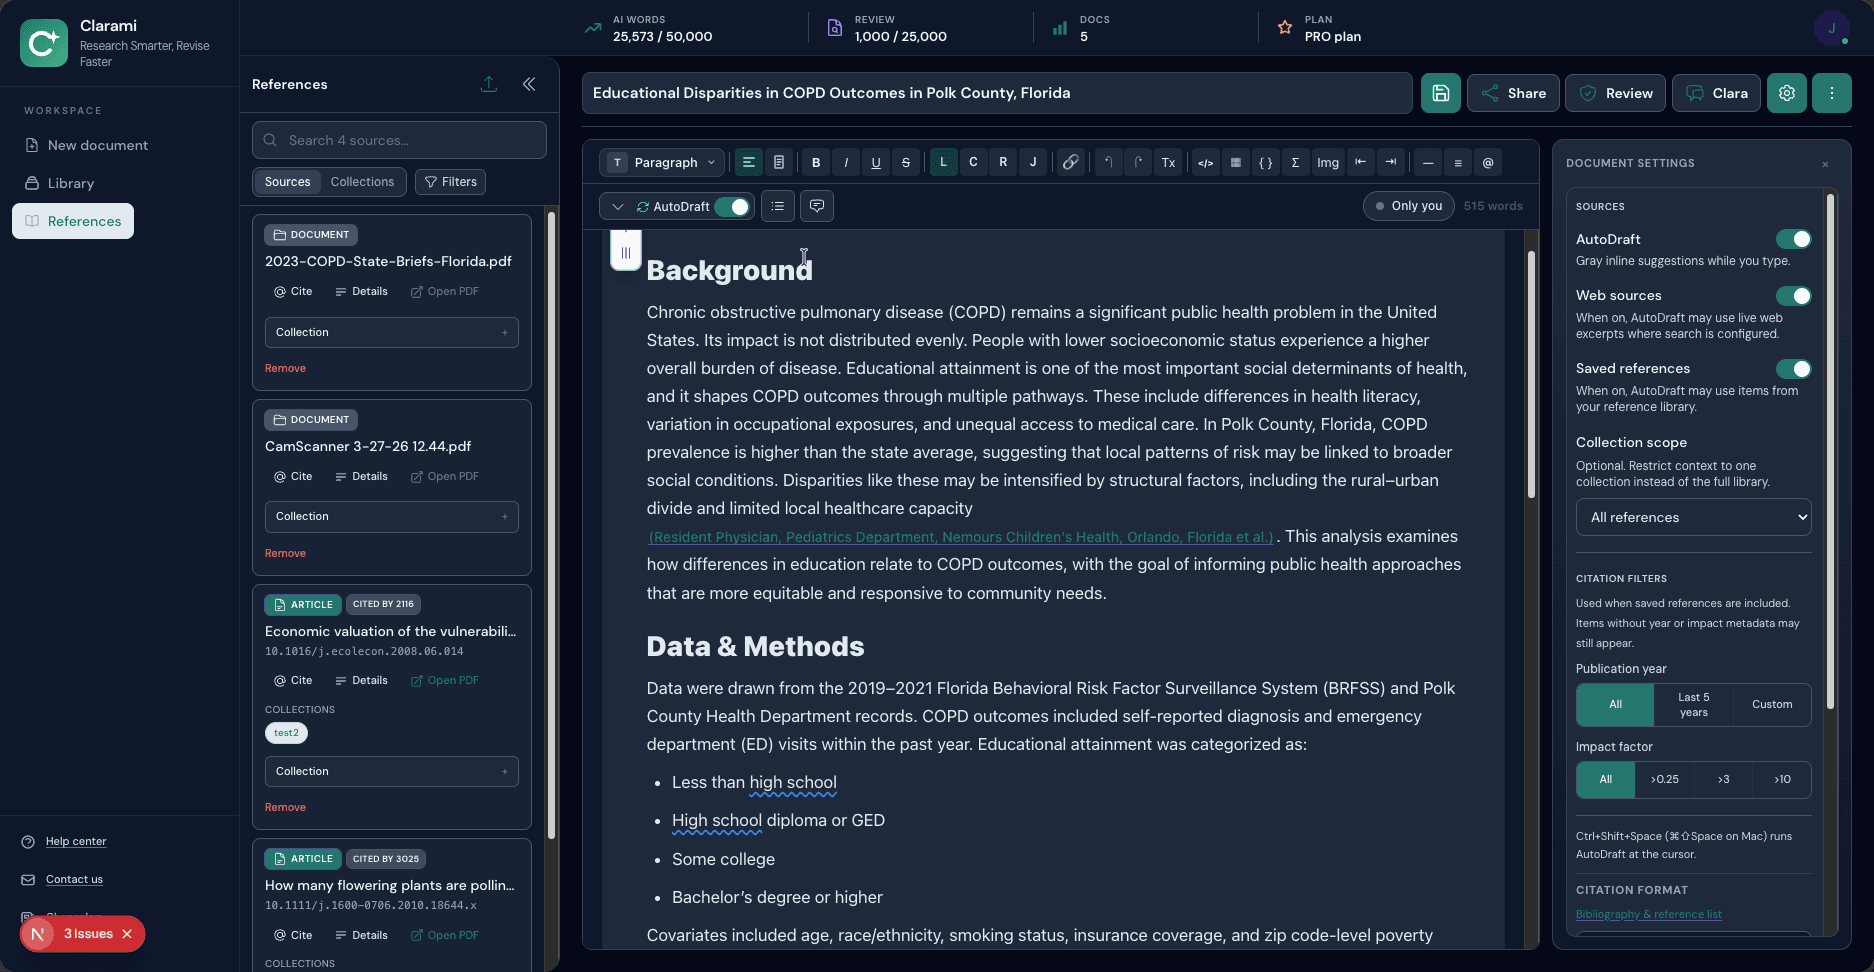The image size is (1874, 972).
Task: Open the Bibliography & reference list link
Action: tap(1648, 914)
